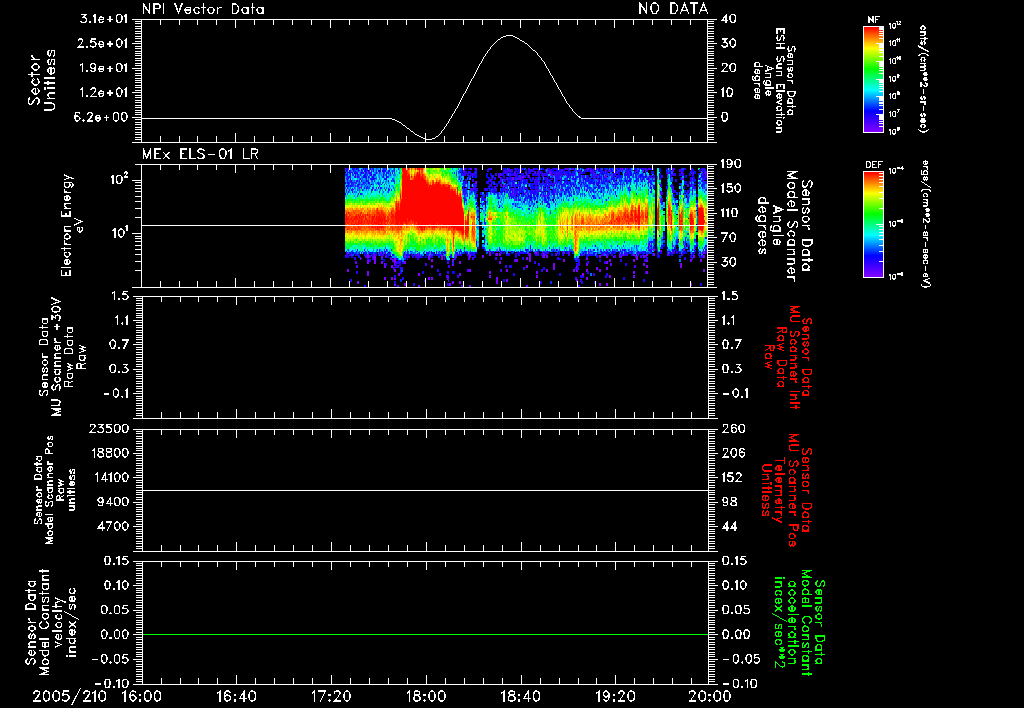Image resolution: width=1024 pixels, height=708 pixels.
Task: Click the "70" scanner angle tick label
Action: click(x=729, y=237)
